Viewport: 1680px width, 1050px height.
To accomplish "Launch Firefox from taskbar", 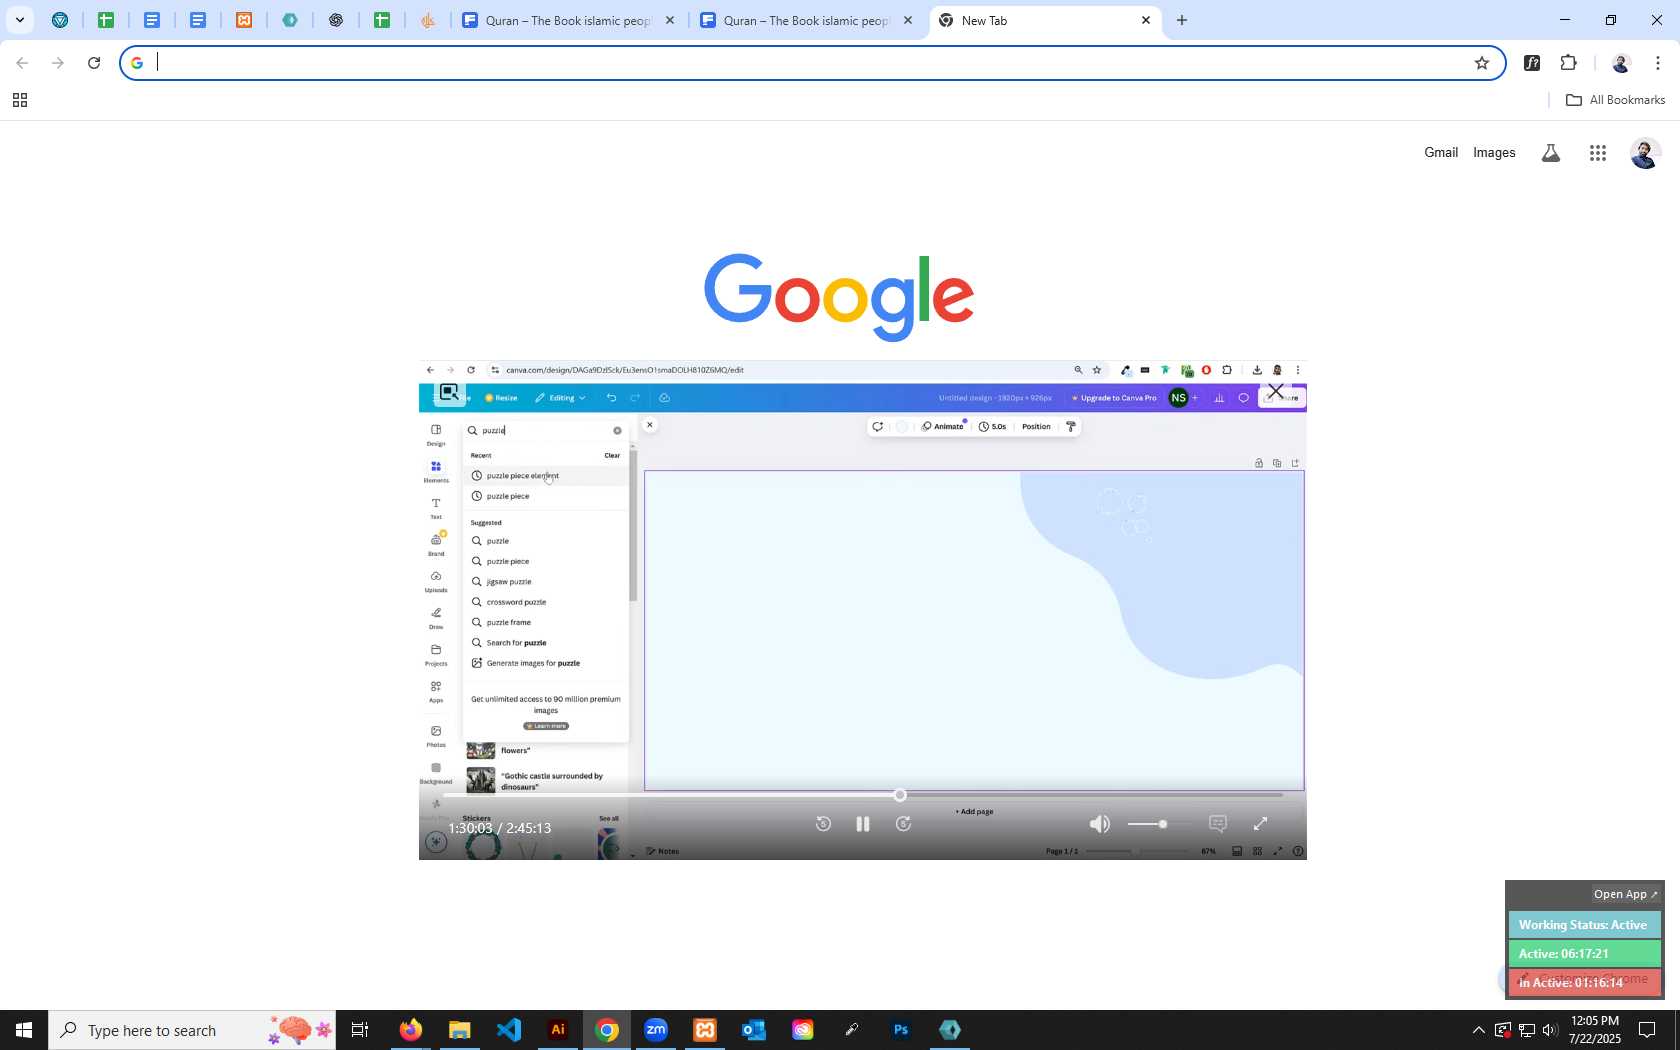I will [411, 1030].
